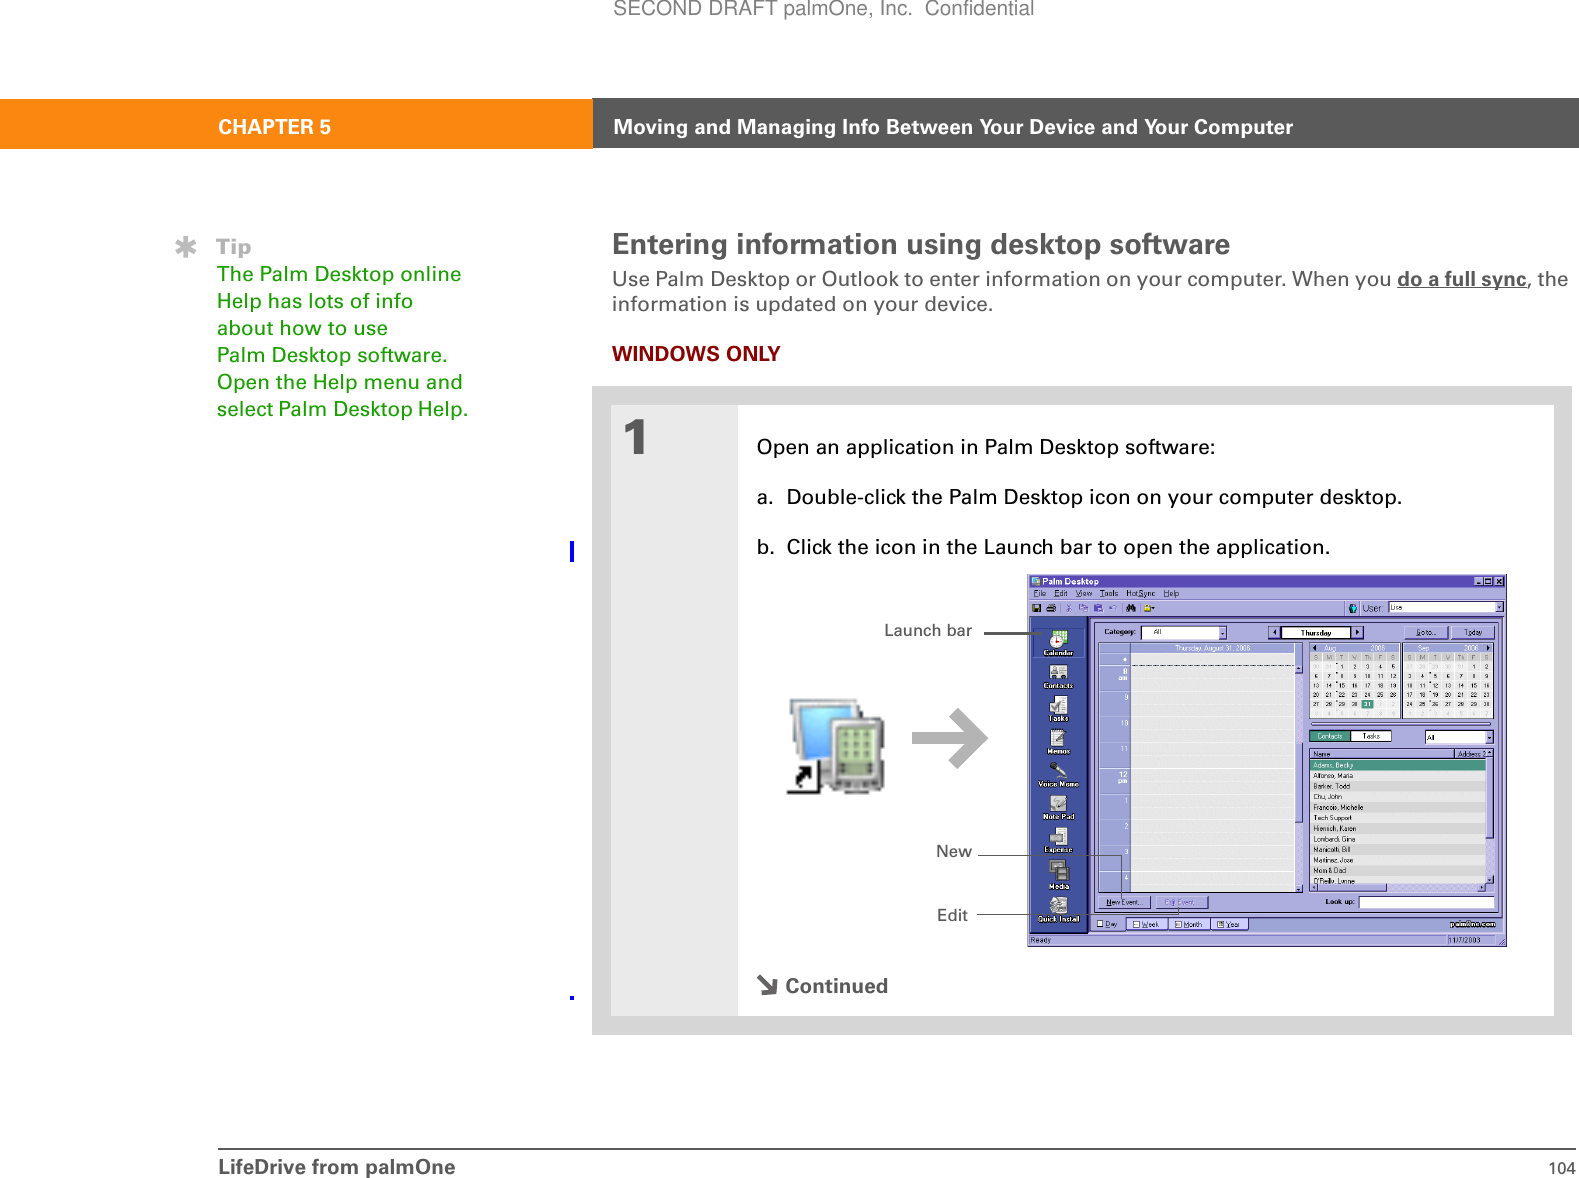Switch to the Month view tab
The width and height of the screenshot is (1579, 1178).
[x=1189, y=924]
